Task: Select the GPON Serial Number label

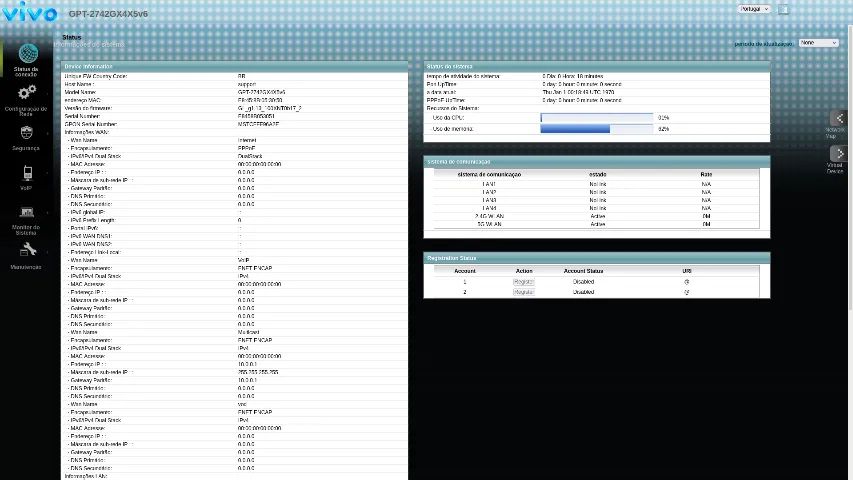Action: point(91,124)
